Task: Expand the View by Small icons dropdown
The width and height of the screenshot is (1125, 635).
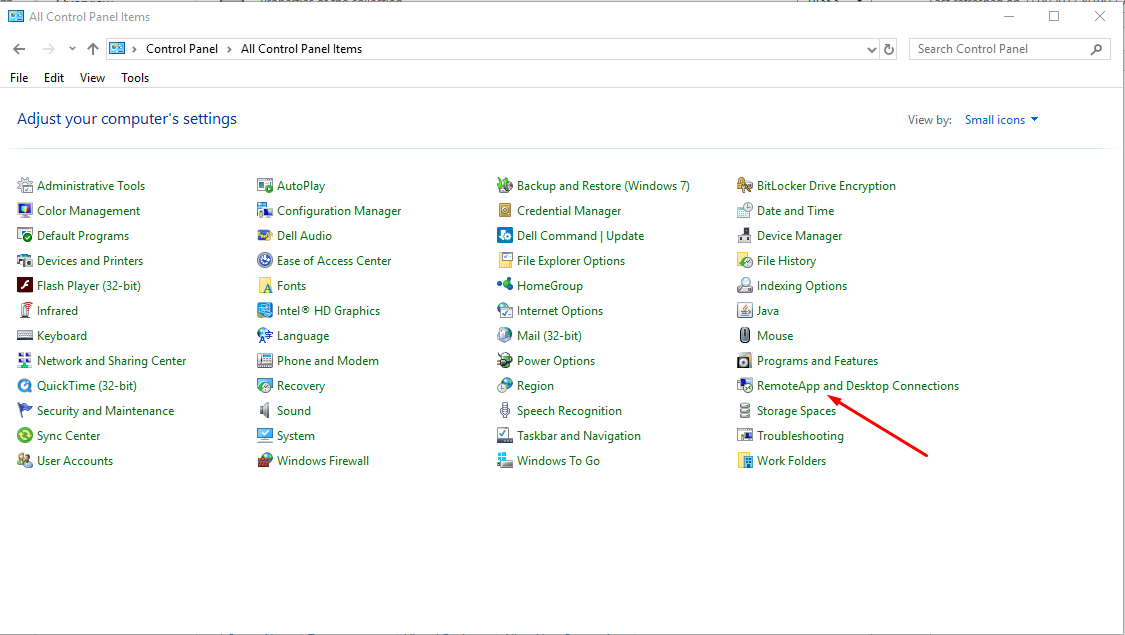Action: [x=1001, y=120]
